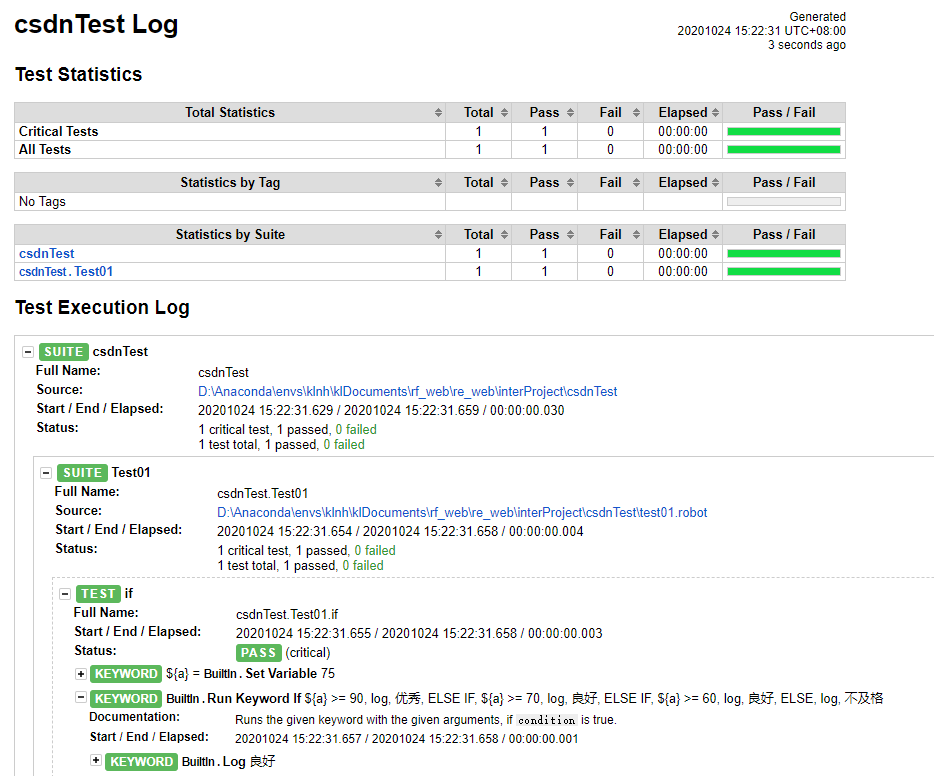Click the csdnTest.Test01 pass/fail bar

[783, 272]
